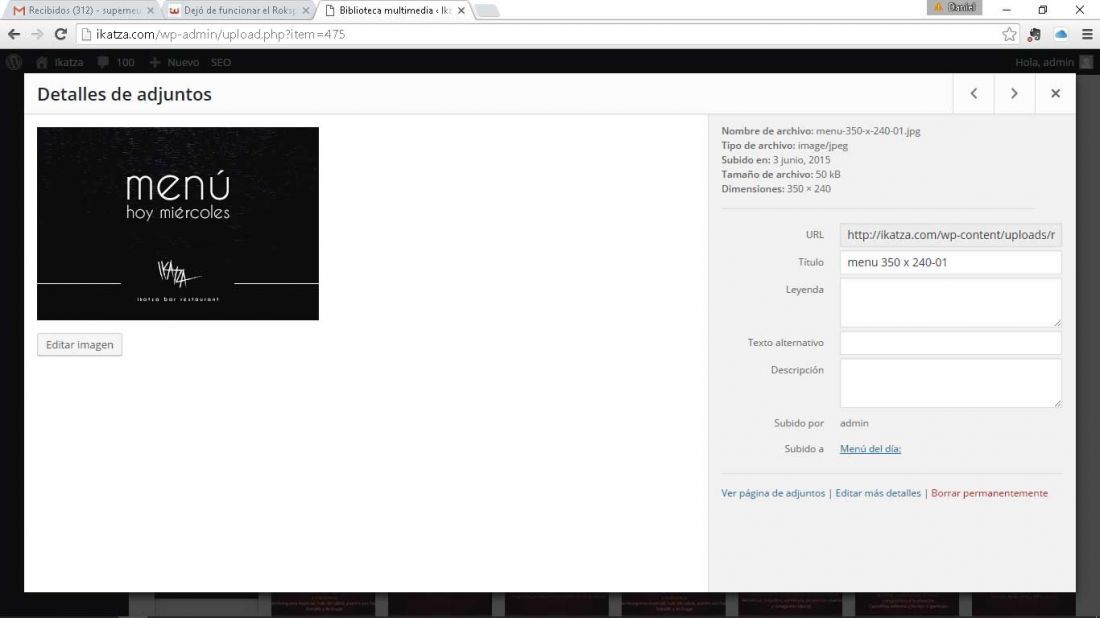Click into the Leyenda text area
Image resolution: width=1100 pixels, height=618 pixels.
pyautogui.click(x=951, y=302)
